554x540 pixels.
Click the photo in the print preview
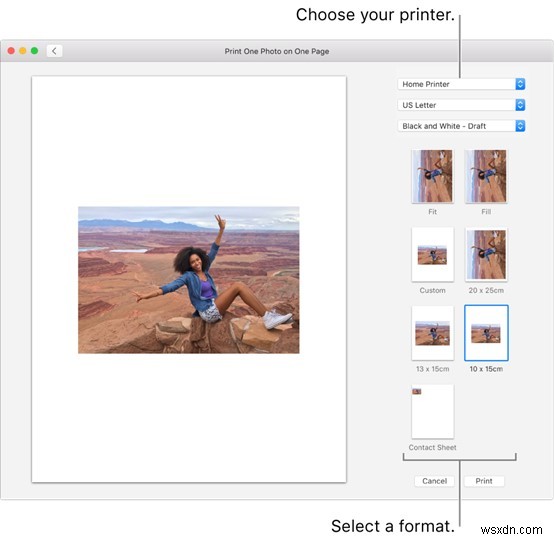pyautogui.click(x=189, y=280)
